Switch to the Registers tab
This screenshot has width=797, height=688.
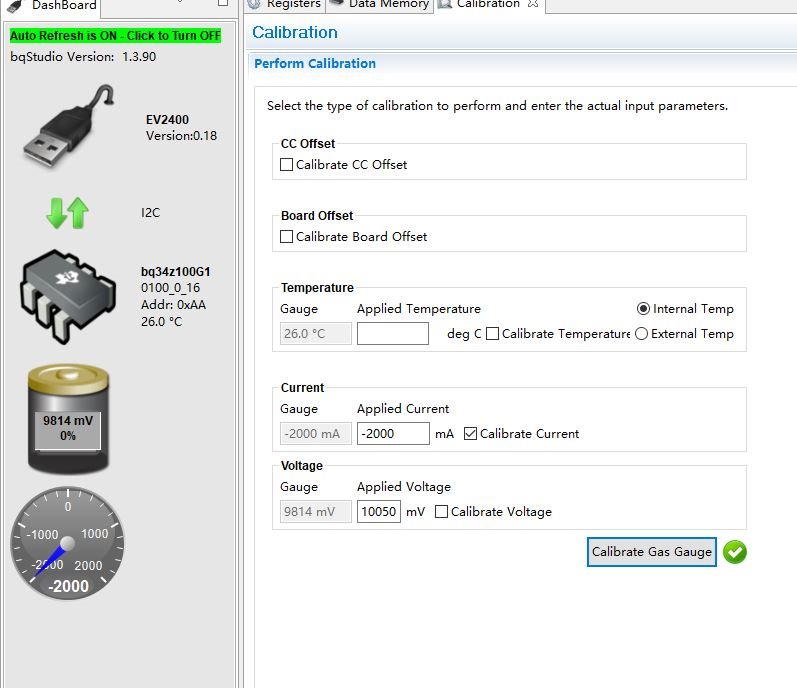pyautogui.click(x=285, y=4)
